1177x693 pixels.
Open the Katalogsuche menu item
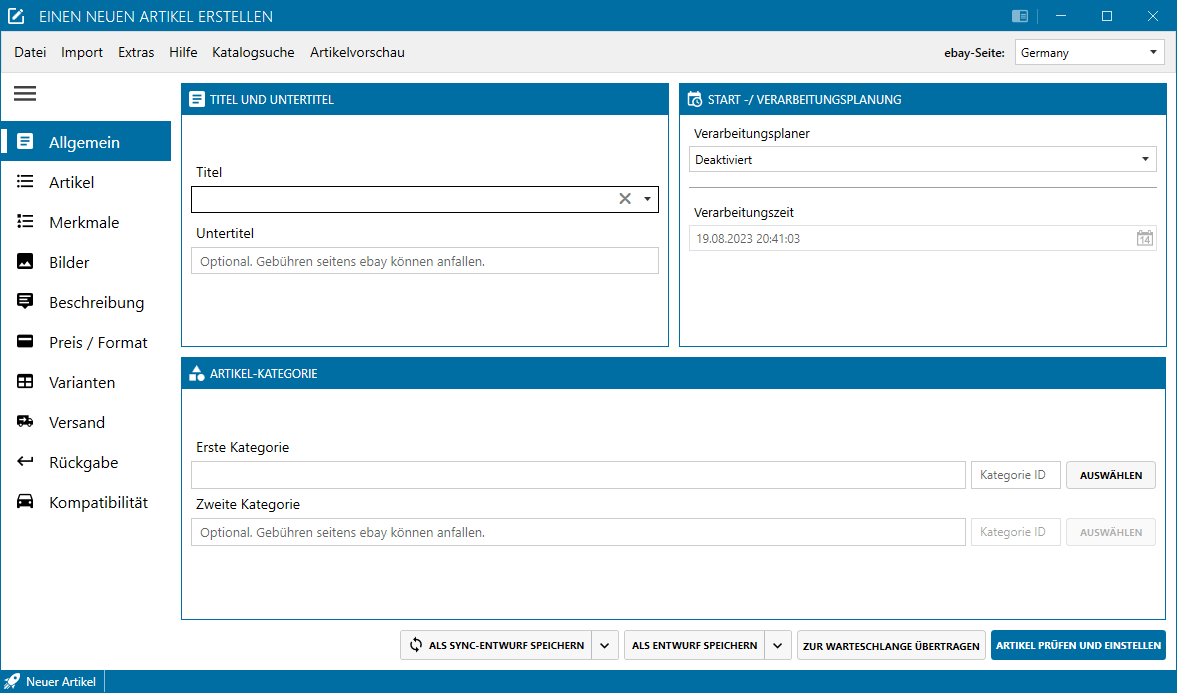[x=253, y=53]
